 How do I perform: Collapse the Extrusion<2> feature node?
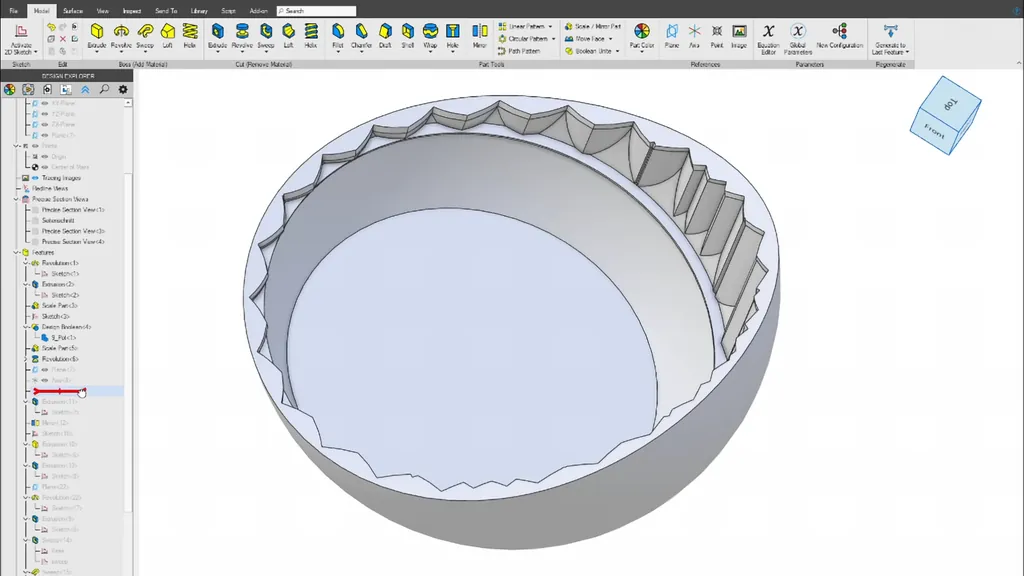coord(26,284)
